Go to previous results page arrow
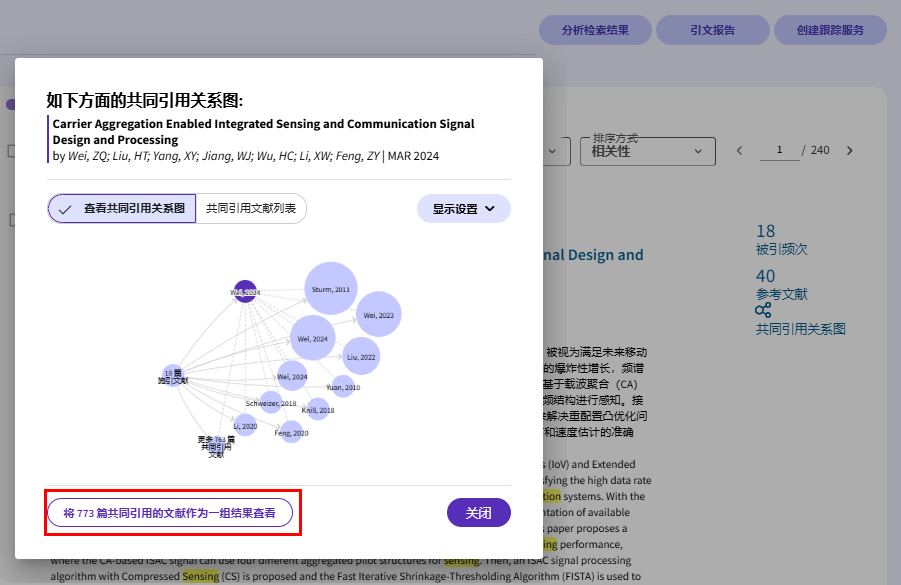 point(740,151)
